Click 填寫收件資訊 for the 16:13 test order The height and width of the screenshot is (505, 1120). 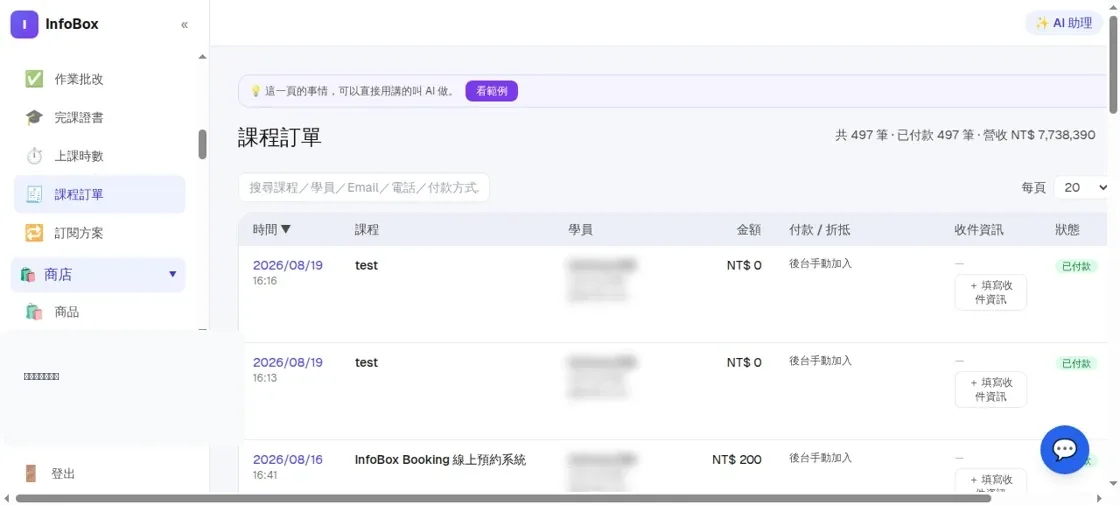(991, 389)
